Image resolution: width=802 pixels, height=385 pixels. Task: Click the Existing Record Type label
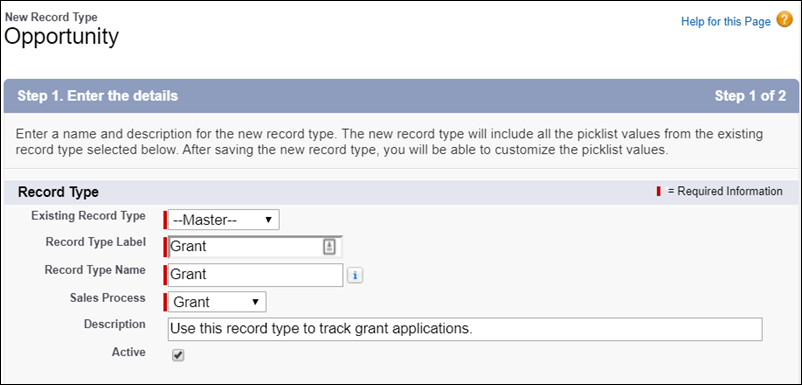[x=88, y=216]
